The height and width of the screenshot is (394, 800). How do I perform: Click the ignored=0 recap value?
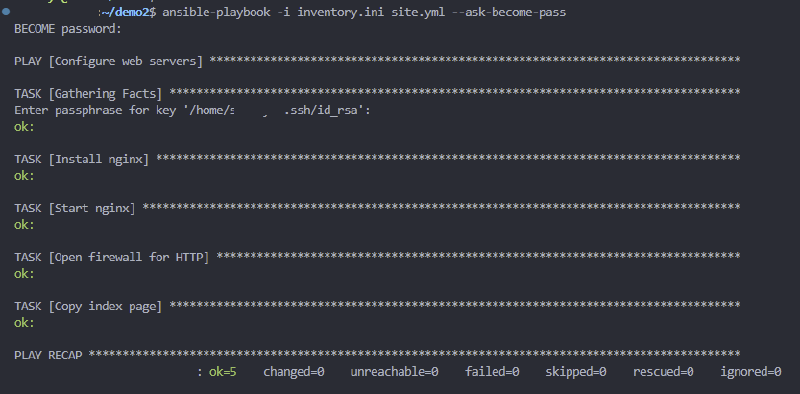(x=751, y=372)
